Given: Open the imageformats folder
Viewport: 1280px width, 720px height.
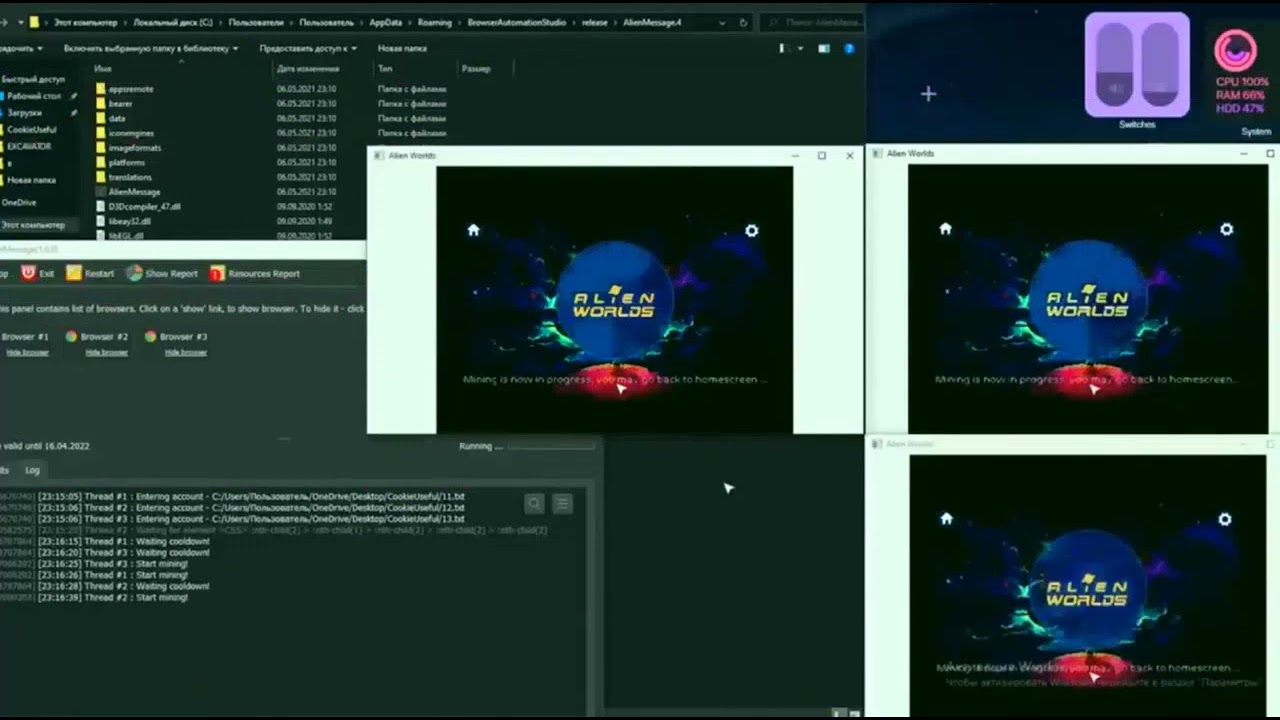Looking at the screenshot, I should tap(134, 147).
